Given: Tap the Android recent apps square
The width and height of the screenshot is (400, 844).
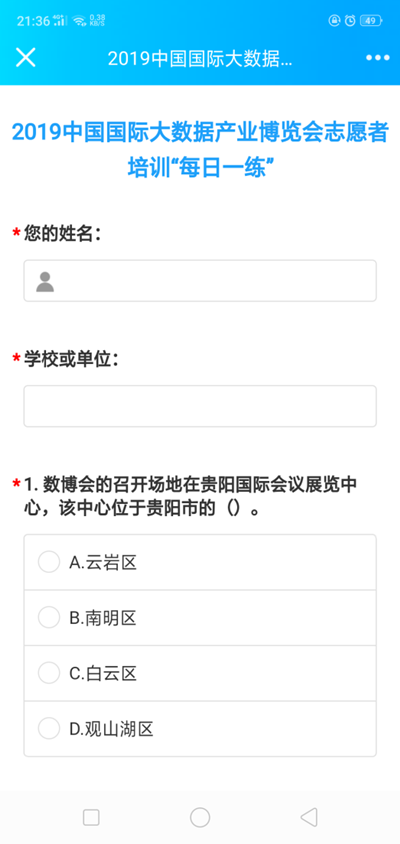Looking at the screenshot, I should click(91, 817).
